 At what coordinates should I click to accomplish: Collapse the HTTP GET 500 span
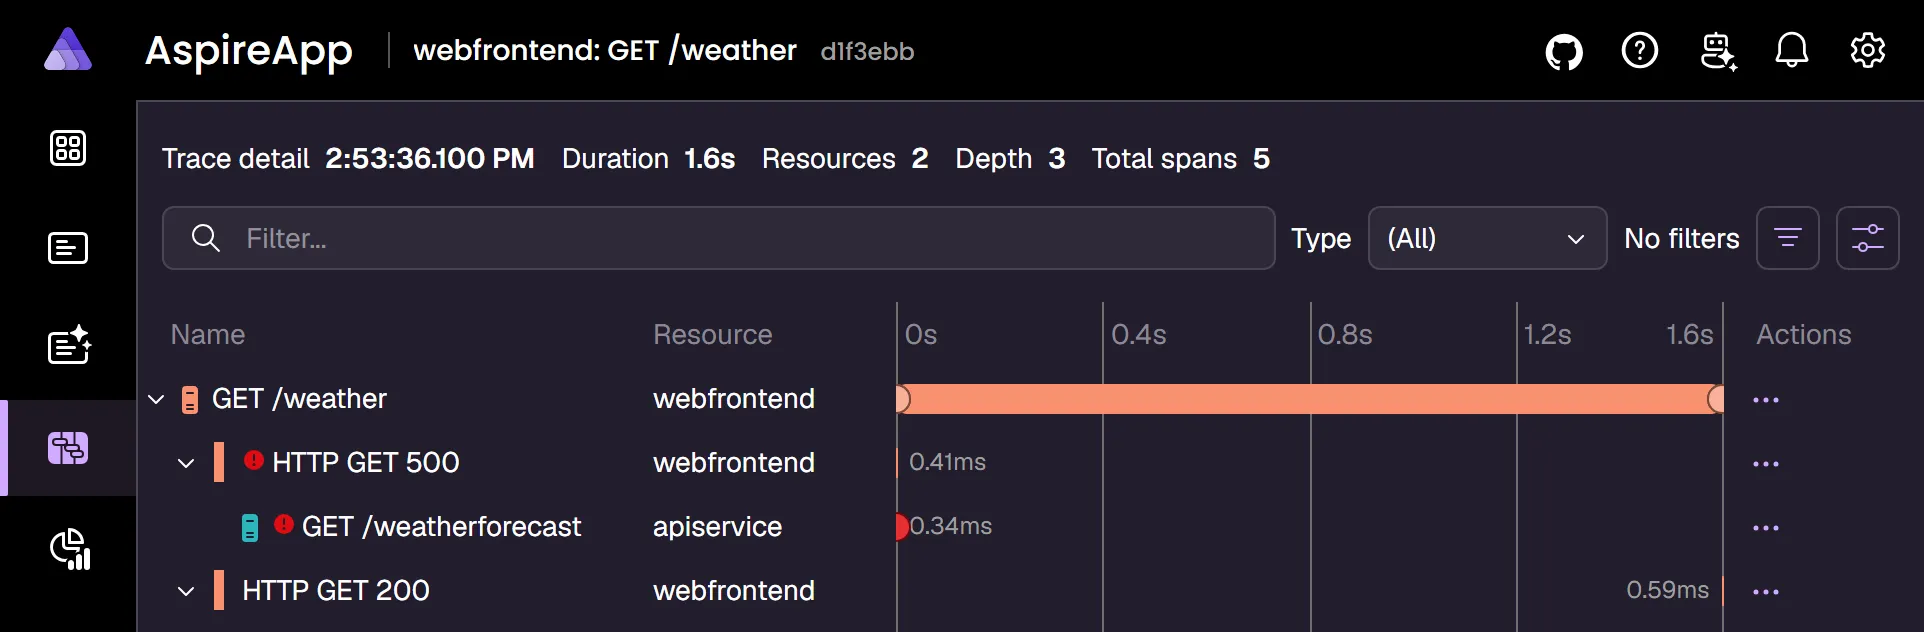186,464
